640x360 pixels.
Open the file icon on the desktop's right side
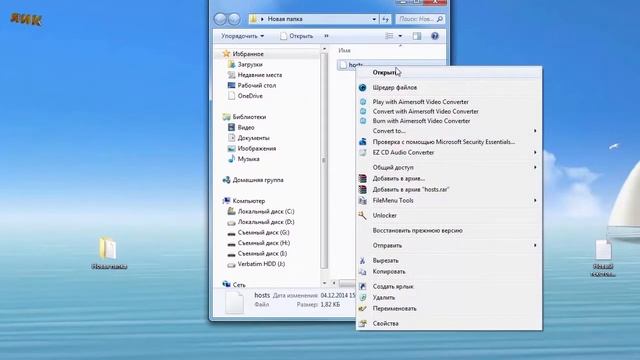[x=603, y=249]
